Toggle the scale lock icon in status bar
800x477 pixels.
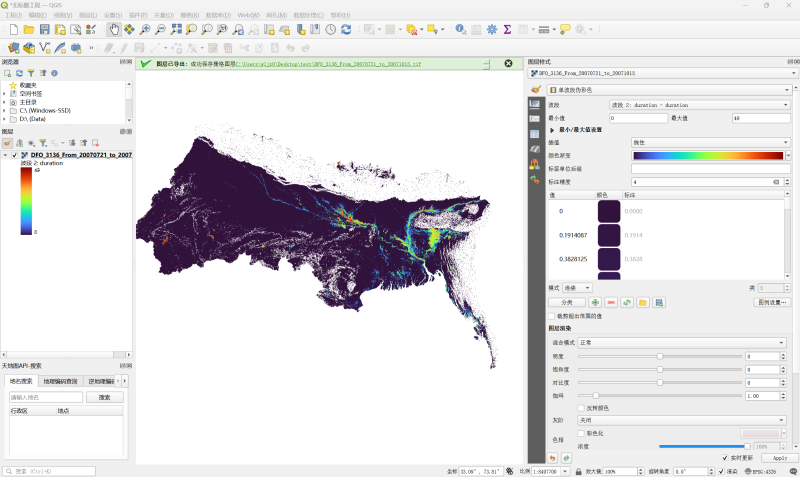(579, 471)
